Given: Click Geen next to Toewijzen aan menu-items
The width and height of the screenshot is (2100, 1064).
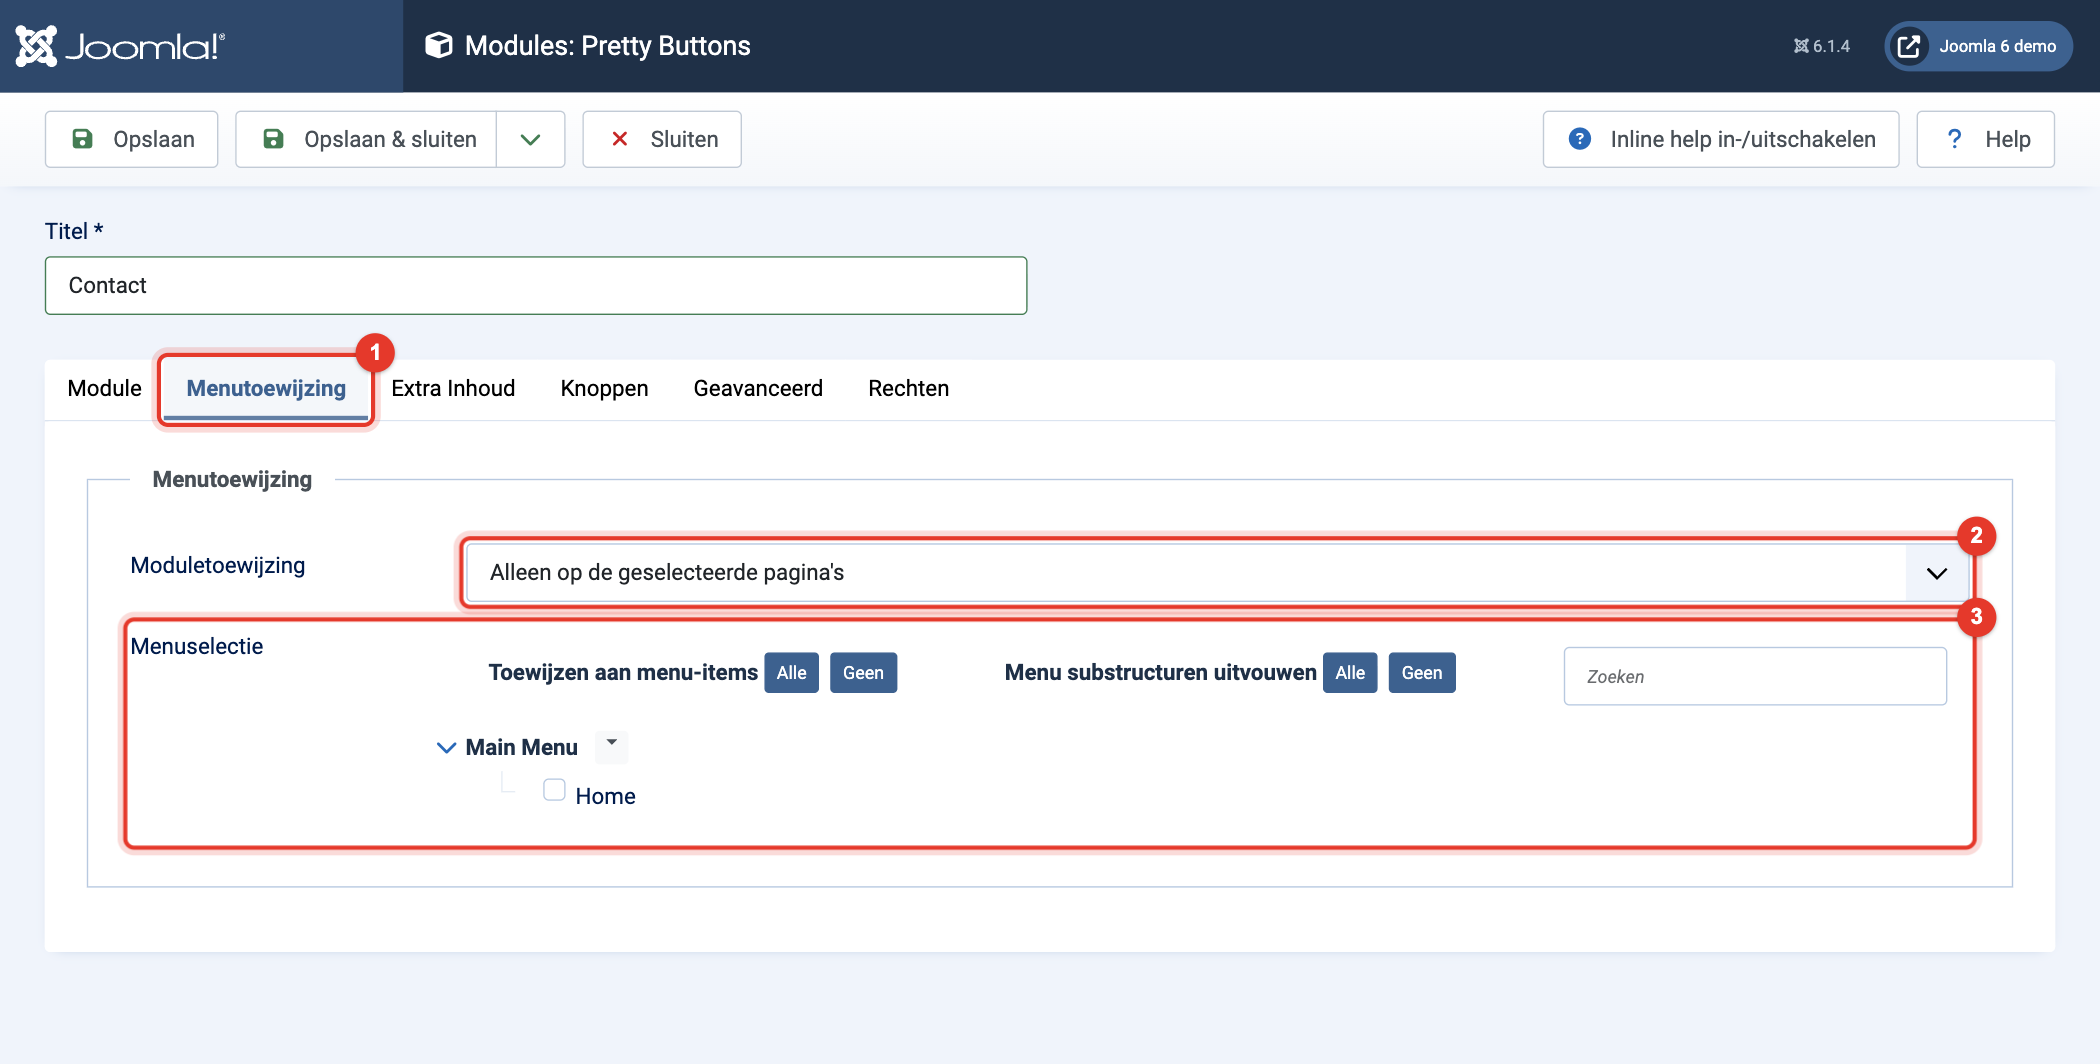Looking at the screenshot, I should pos(863,673).
